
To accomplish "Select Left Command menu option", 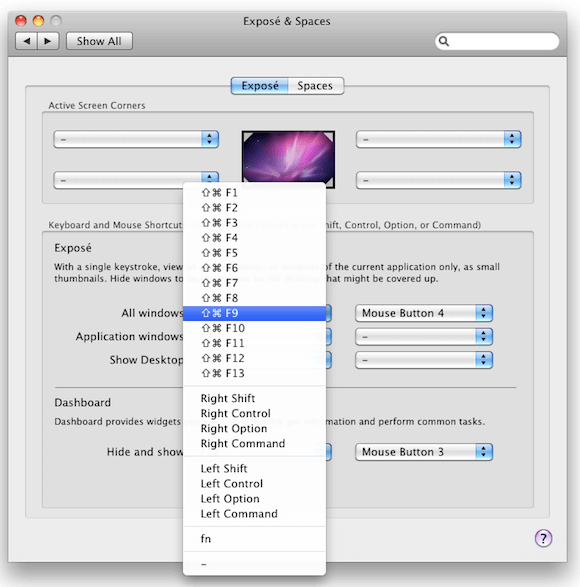I will 254,514.
